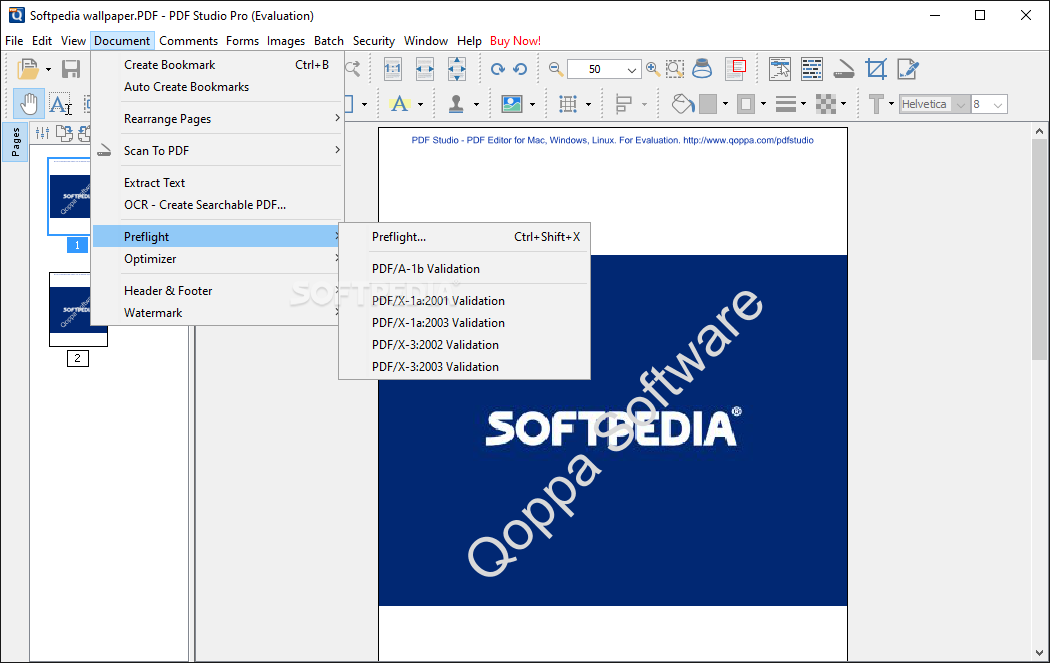1050x663 pixels.
Task: Click the Fit to Page icon
Action: point(457,68)
